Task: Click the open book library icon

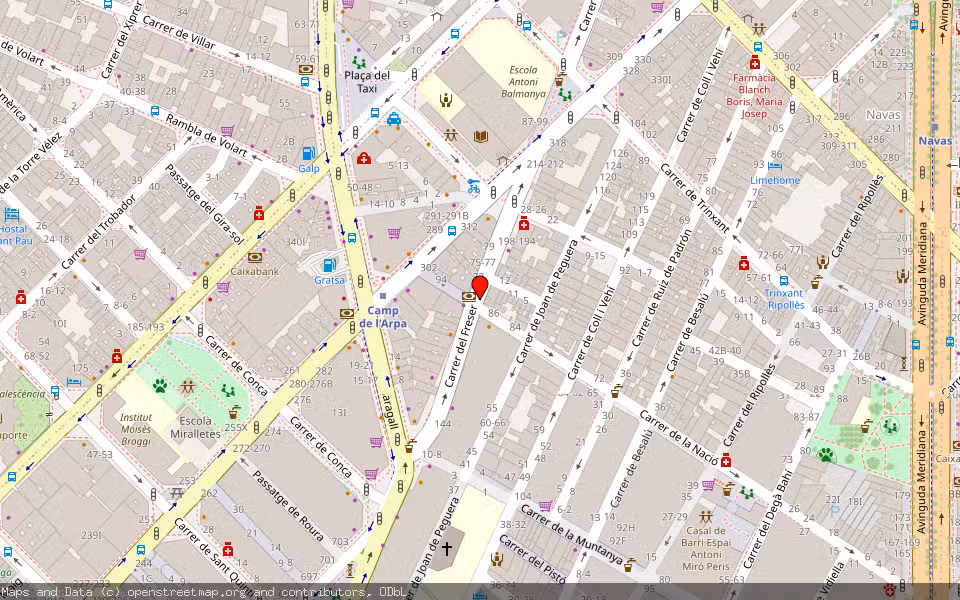Action: [481, 136]
